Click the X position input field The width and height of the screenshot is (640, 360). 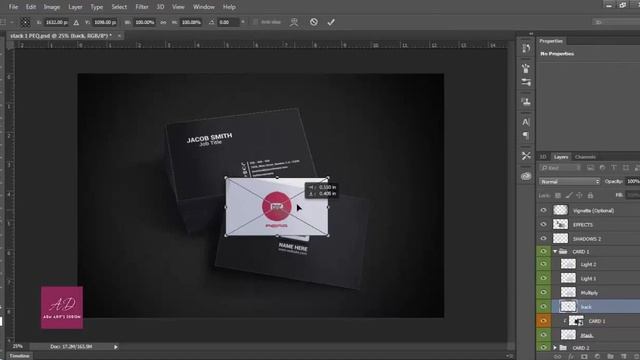click(56, 22)
